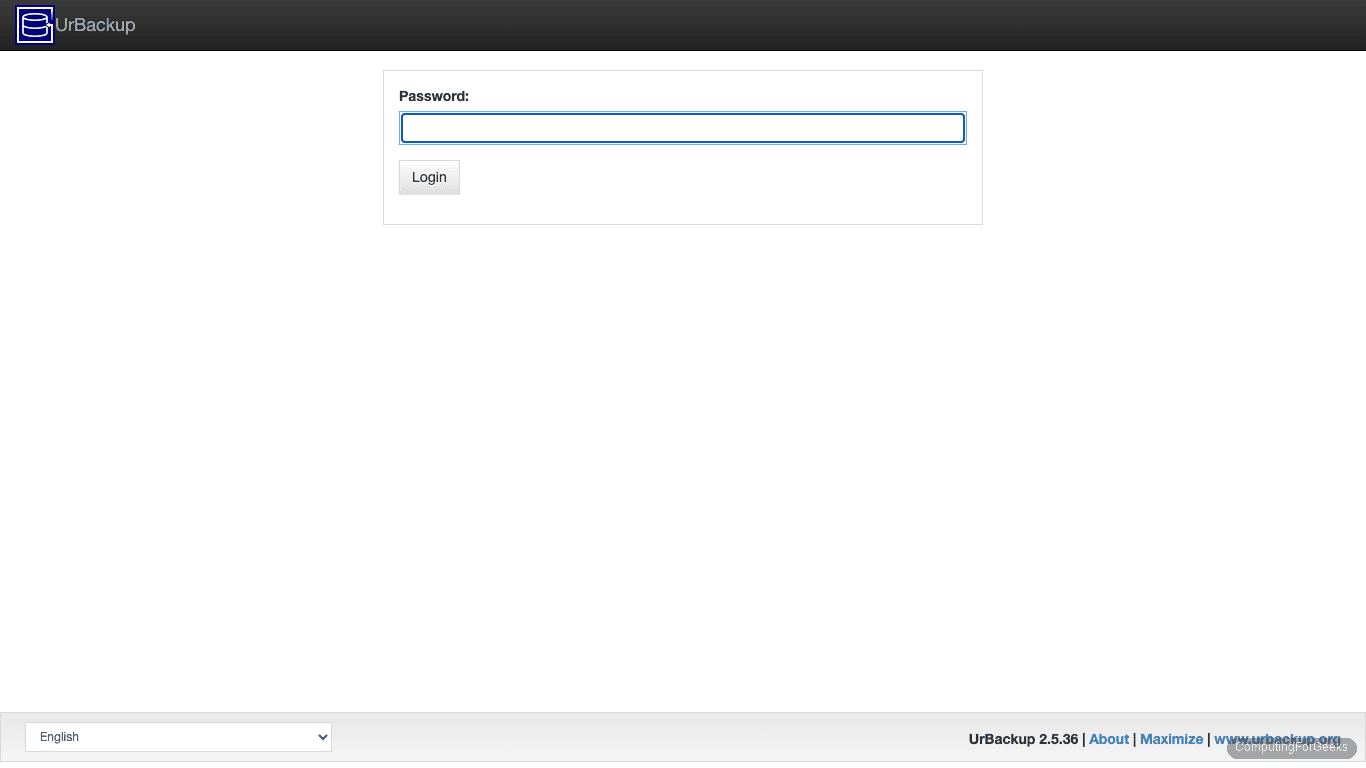Select the Password label above the input

433,95
